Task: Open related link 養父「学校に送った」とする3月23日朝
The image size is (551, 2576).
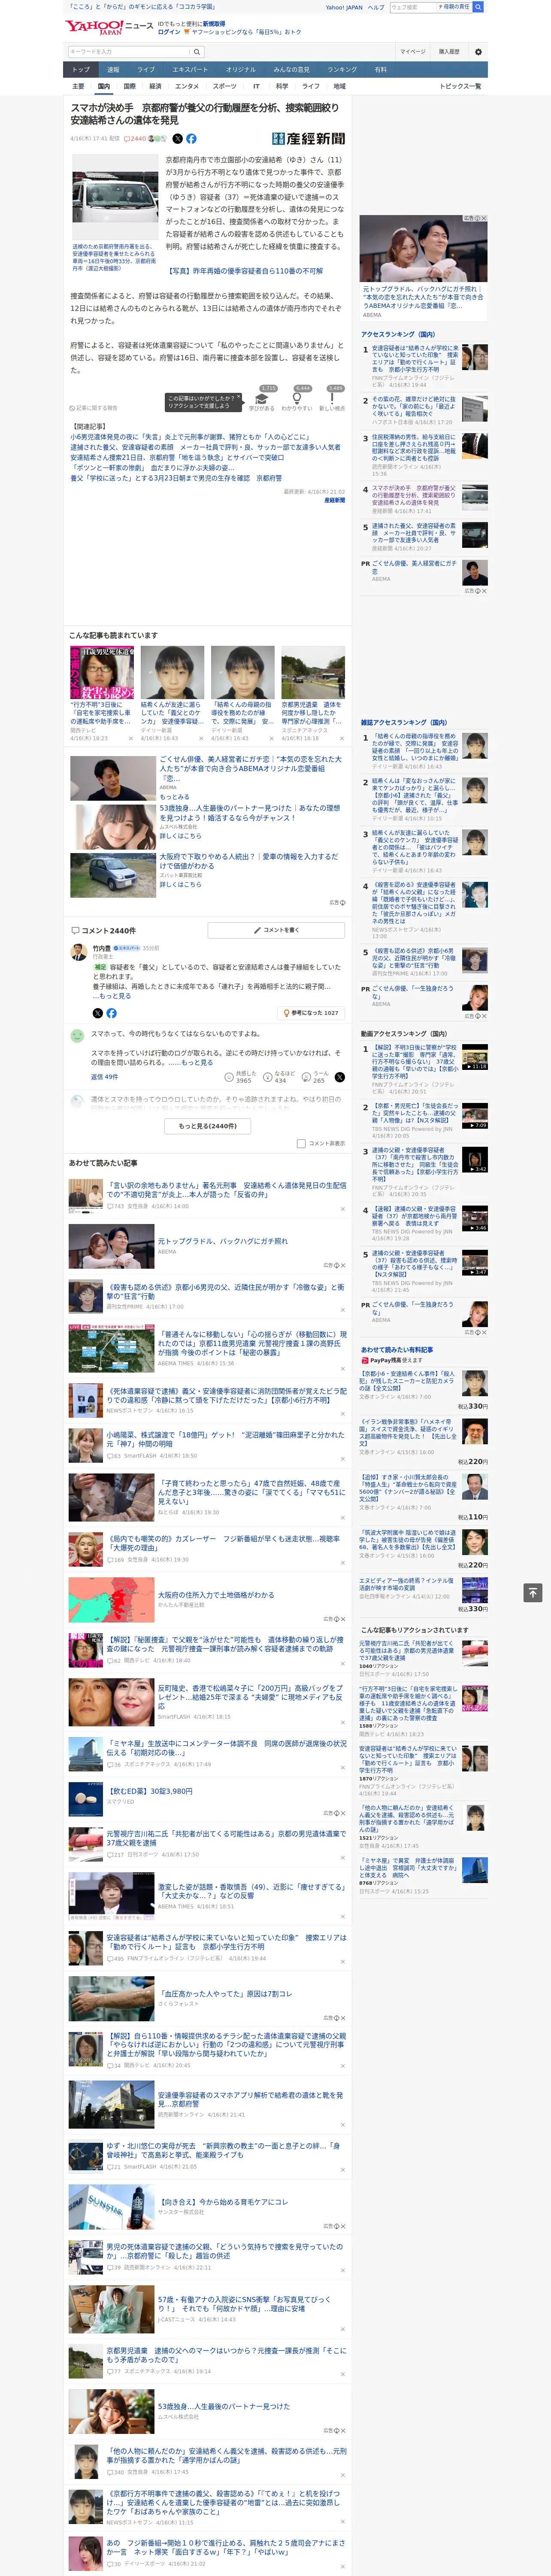Action: pyautogui.click(x=176, y=478)
